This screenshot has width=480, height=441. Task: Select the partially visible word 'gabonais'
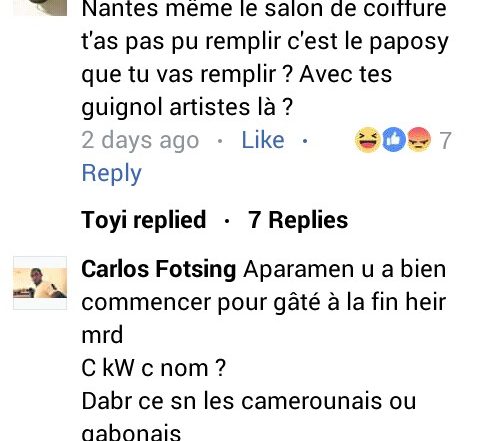[x=131, y=432]
